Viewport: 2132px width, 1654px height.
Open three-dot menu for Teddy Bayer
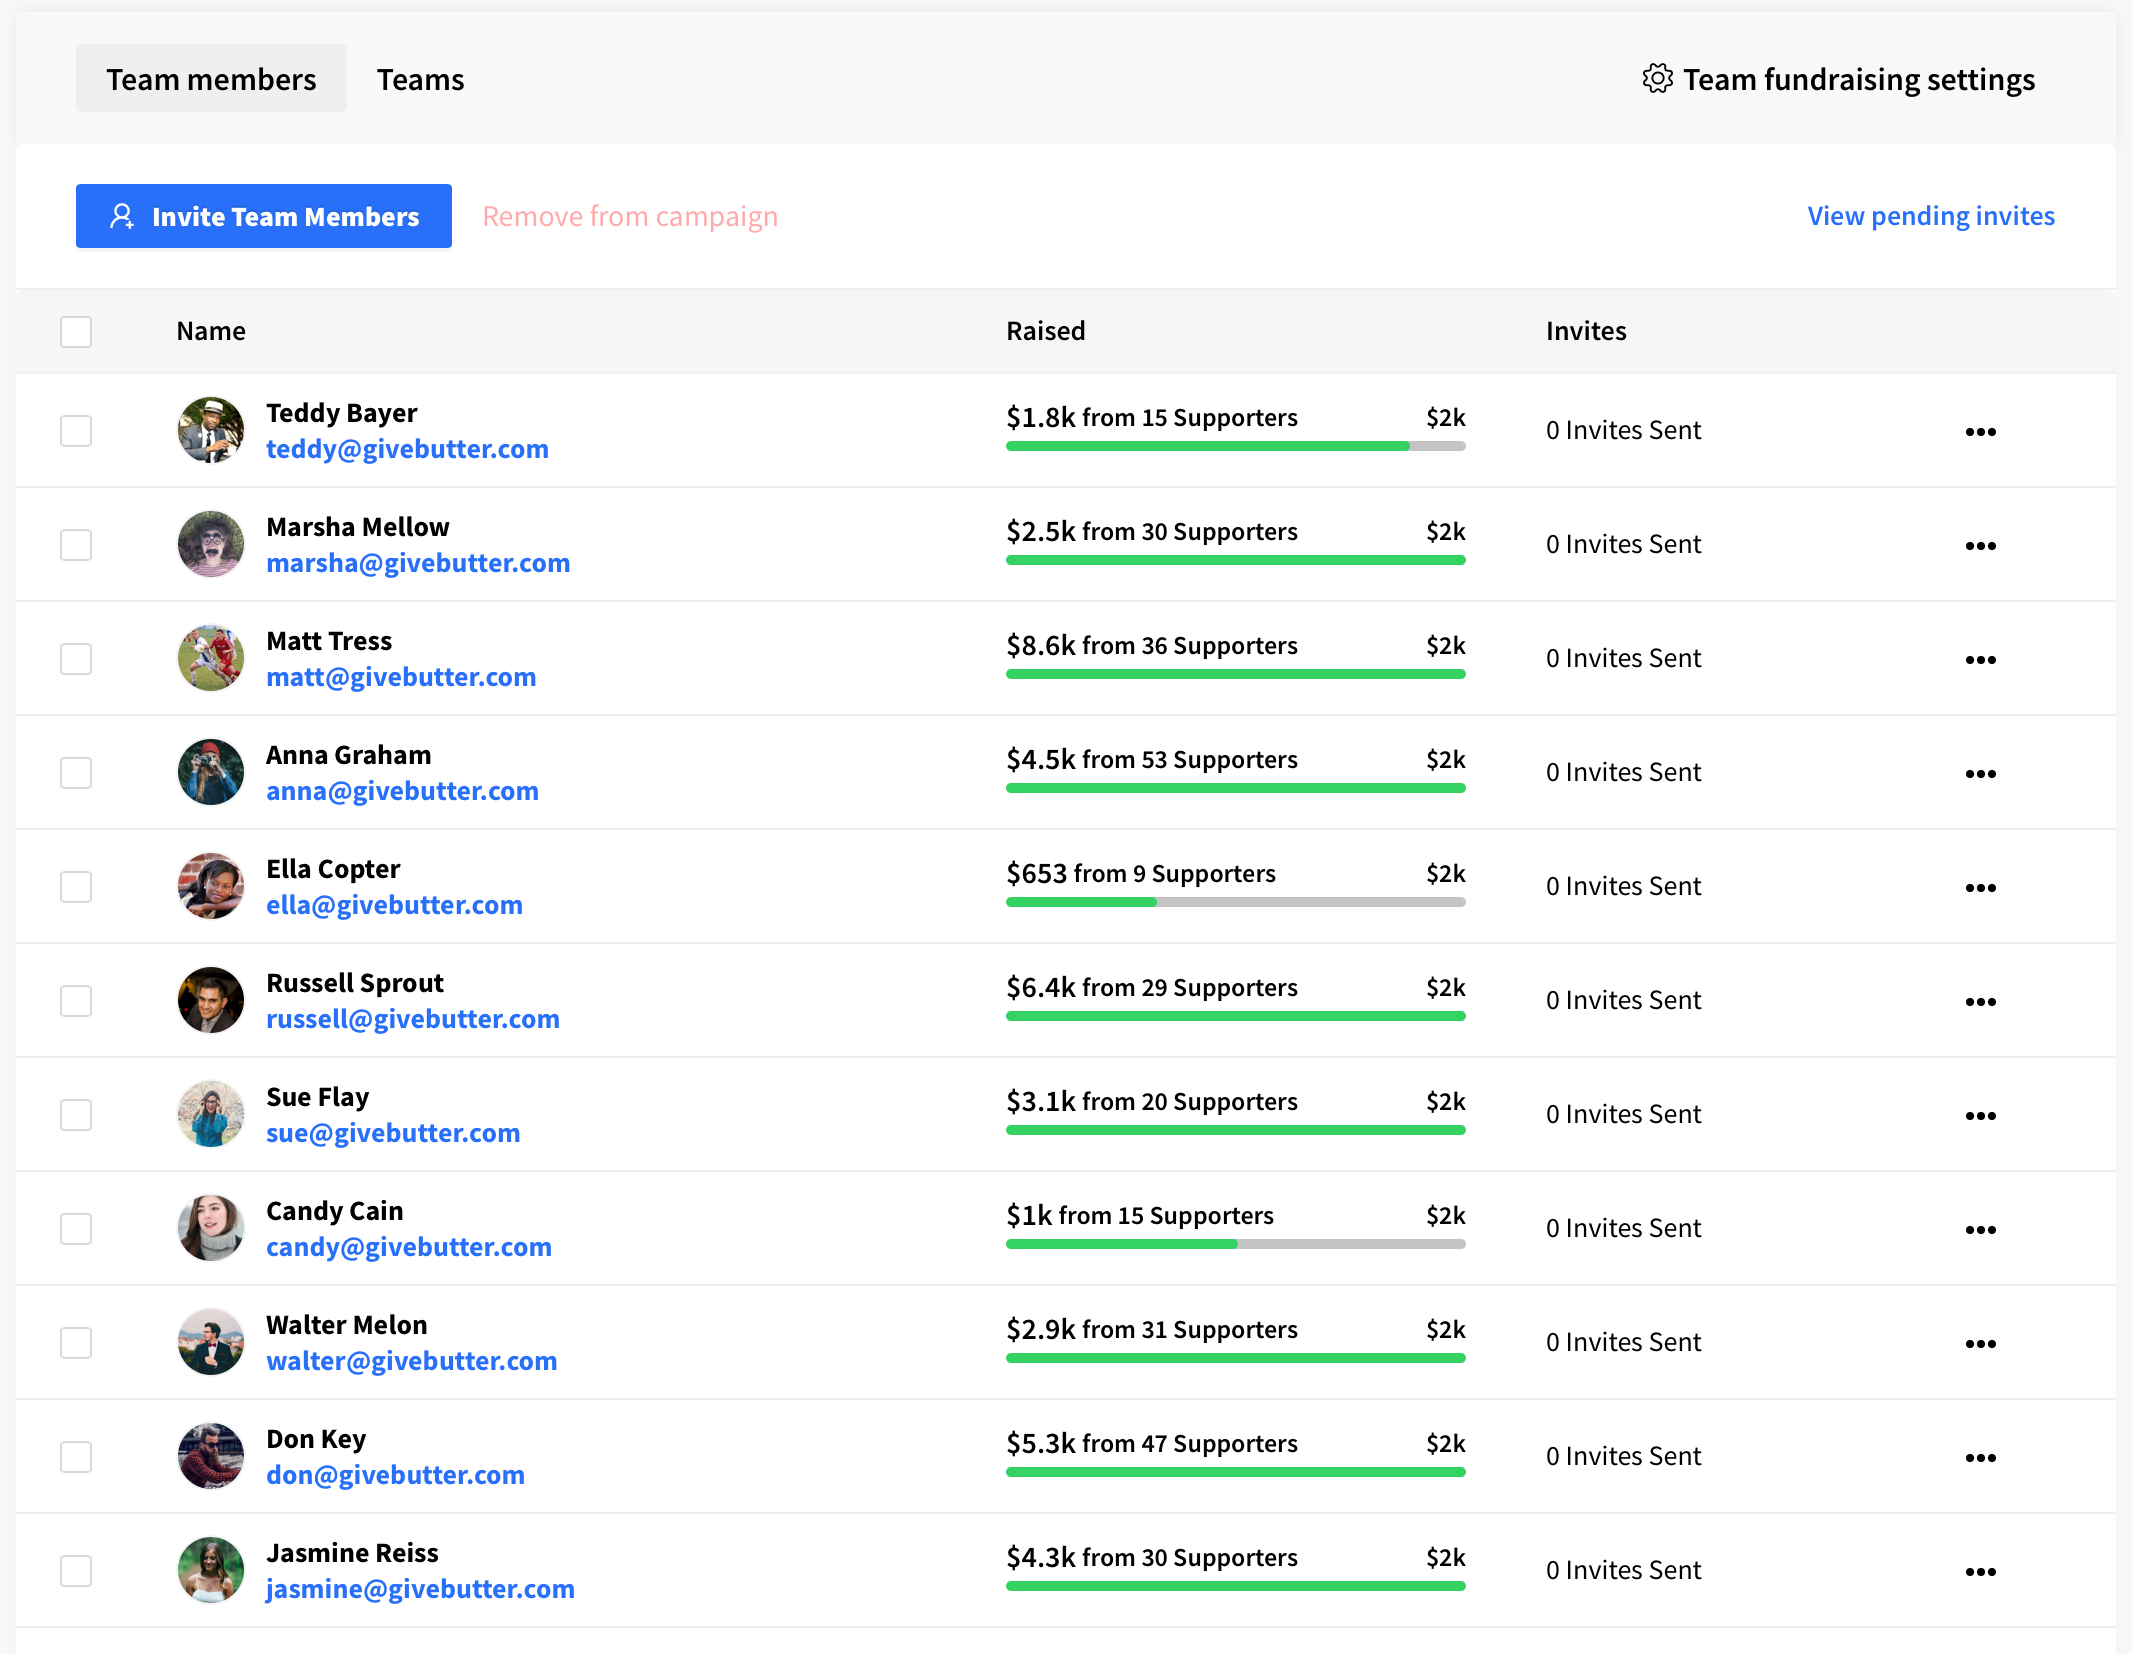[1980, 432]
